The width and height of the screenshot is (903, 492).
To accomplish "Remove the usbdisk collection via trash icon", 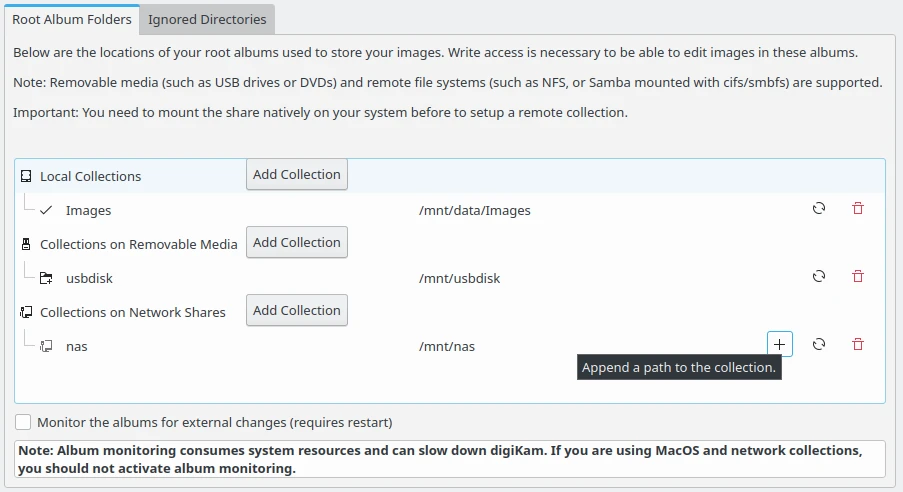I will point(857,277).
